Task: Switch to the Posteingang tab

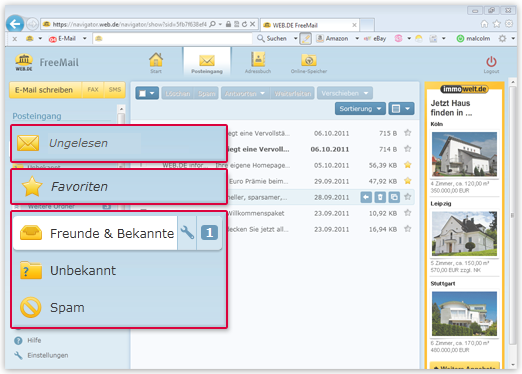Action: coord(207,62)
